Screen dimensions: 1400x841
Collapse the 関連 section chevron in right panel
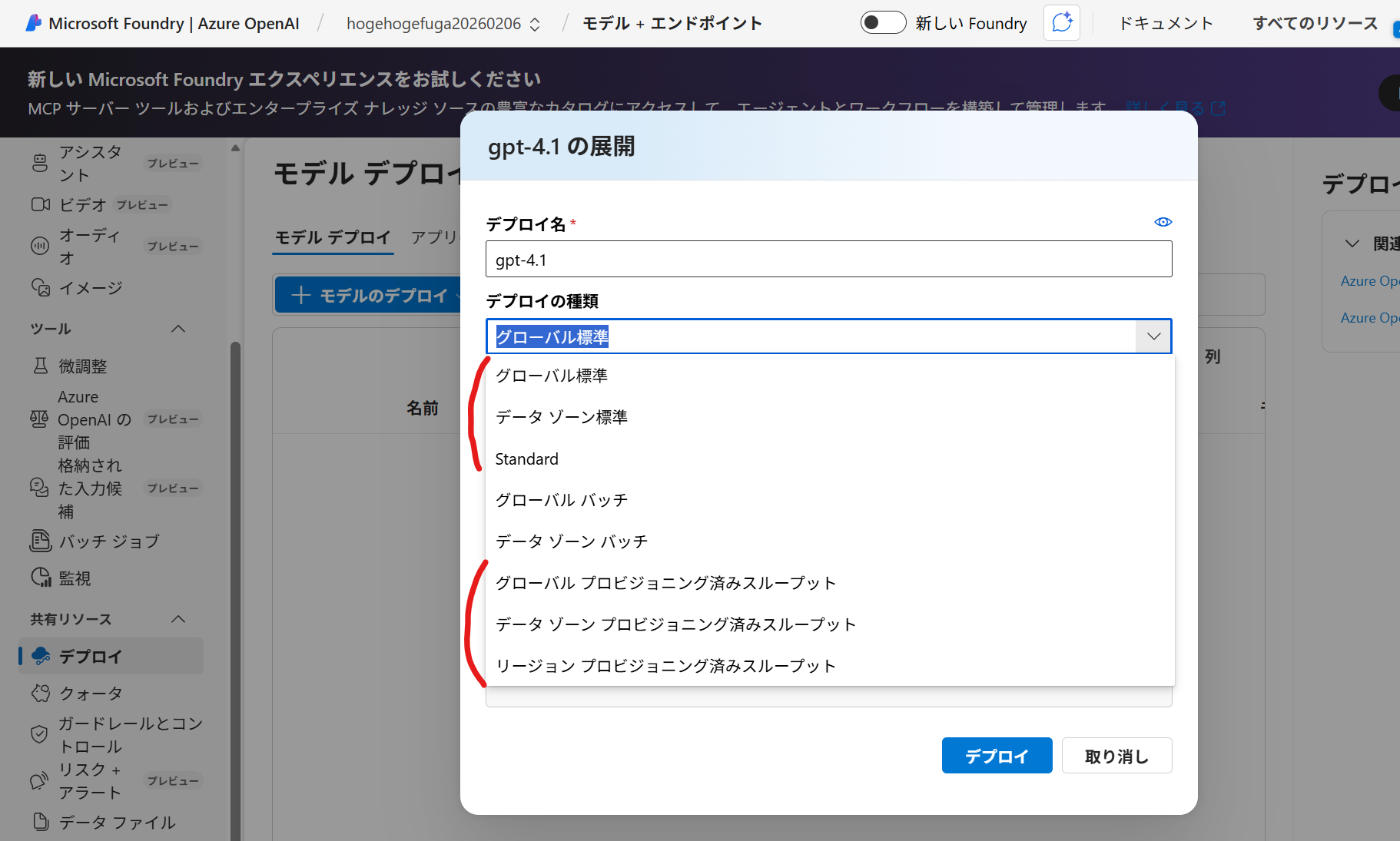[x=1352, y=243]
